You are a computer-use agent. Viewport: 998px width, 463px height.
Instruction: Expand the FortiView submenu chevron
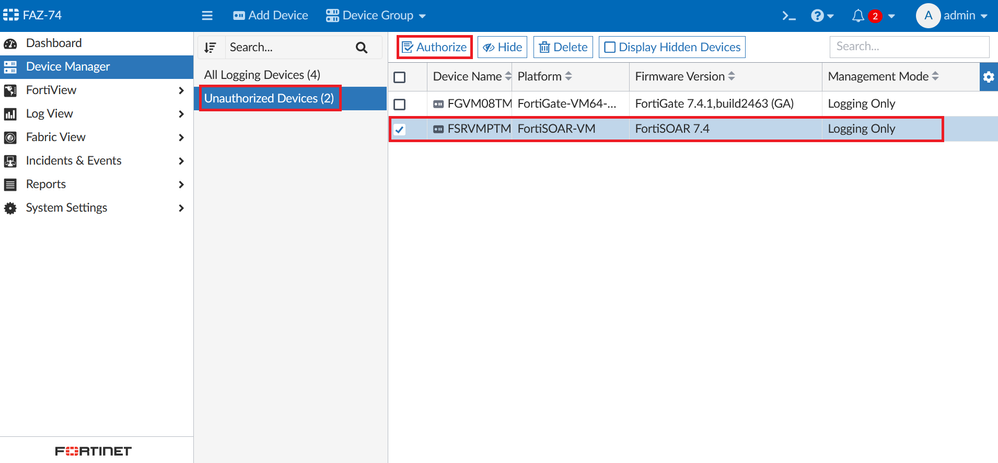(181, 90)
